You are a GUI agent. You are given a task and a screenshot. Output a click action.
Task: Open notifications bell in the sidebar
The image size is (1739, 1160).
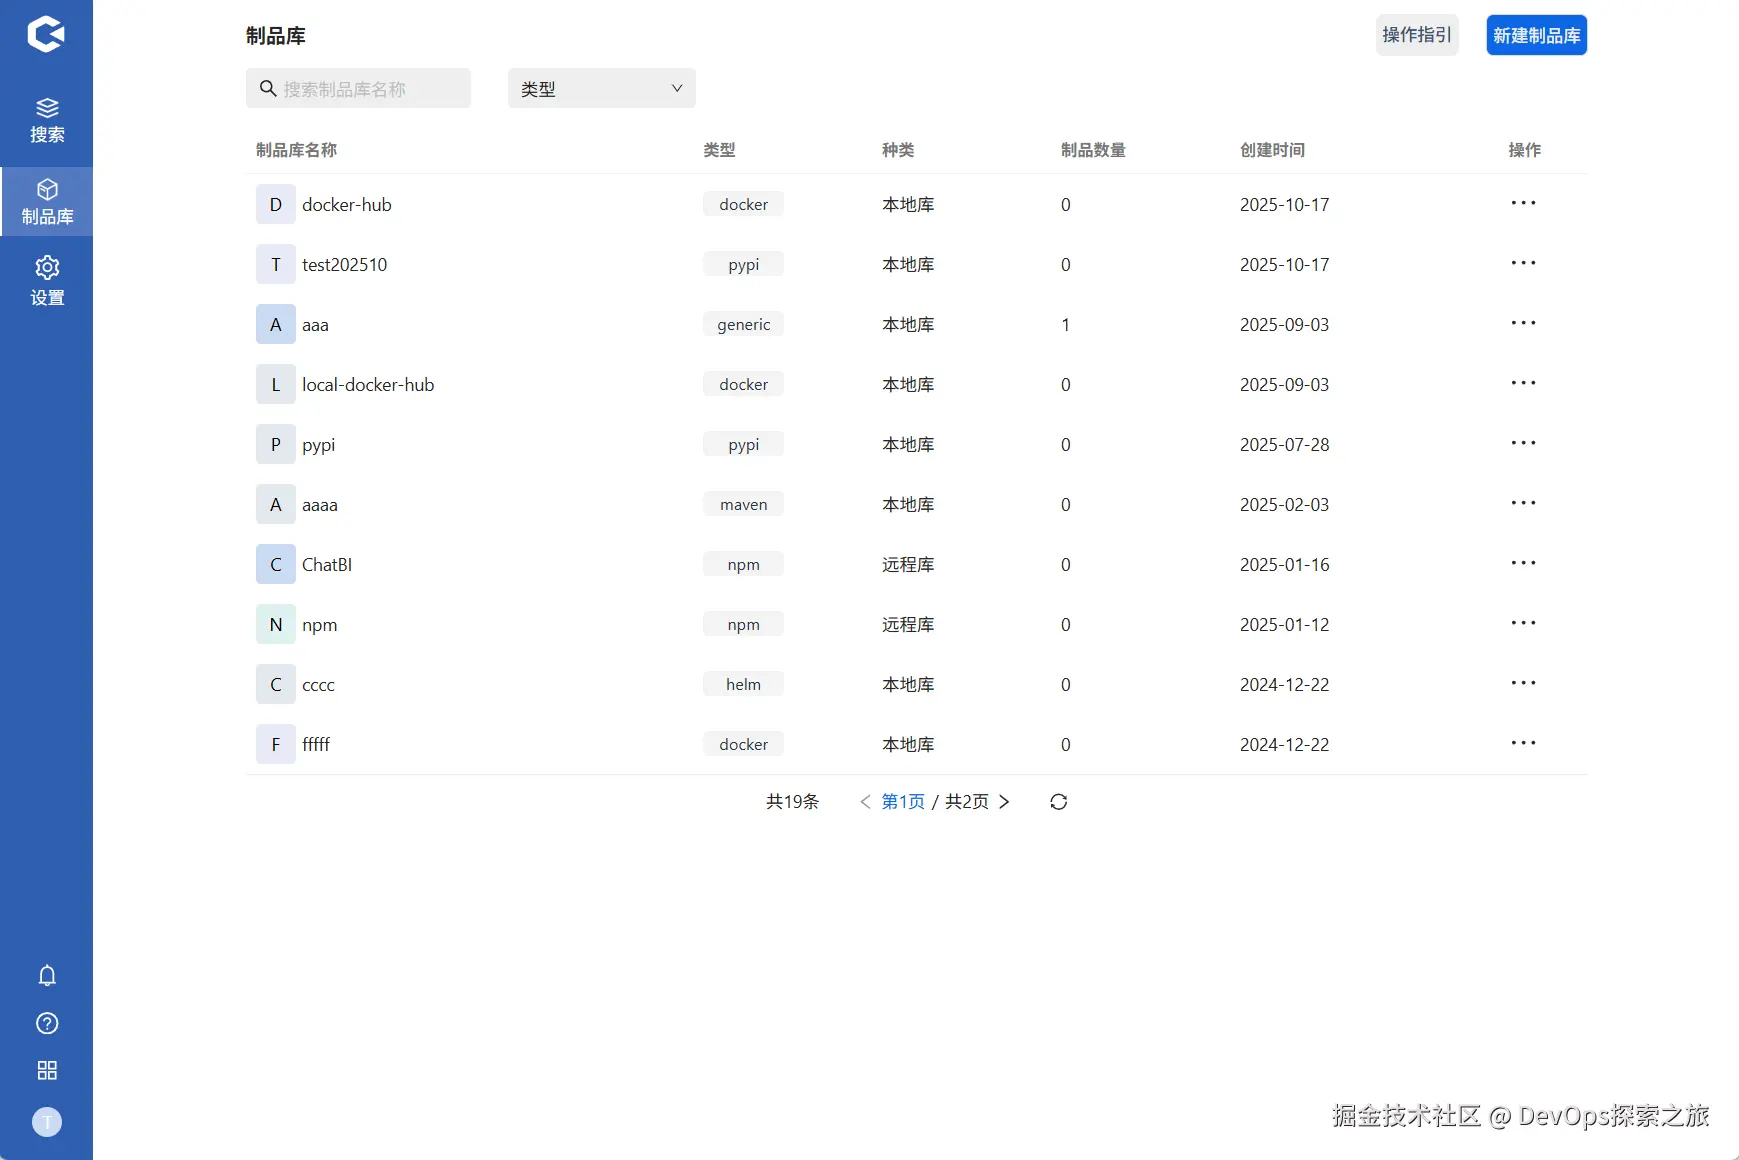(47, 975)
